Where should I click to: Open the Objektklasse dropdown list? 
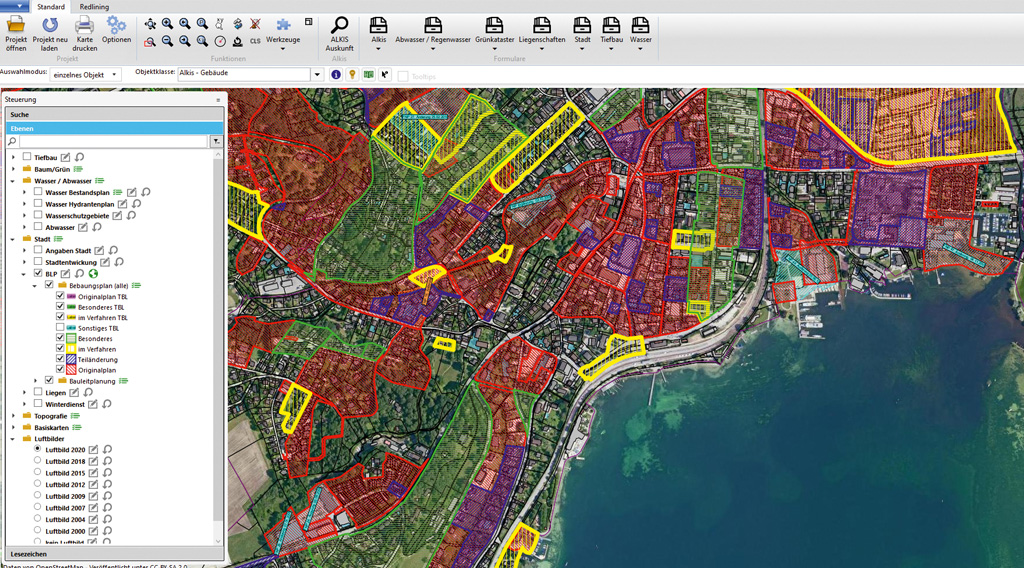318,75
